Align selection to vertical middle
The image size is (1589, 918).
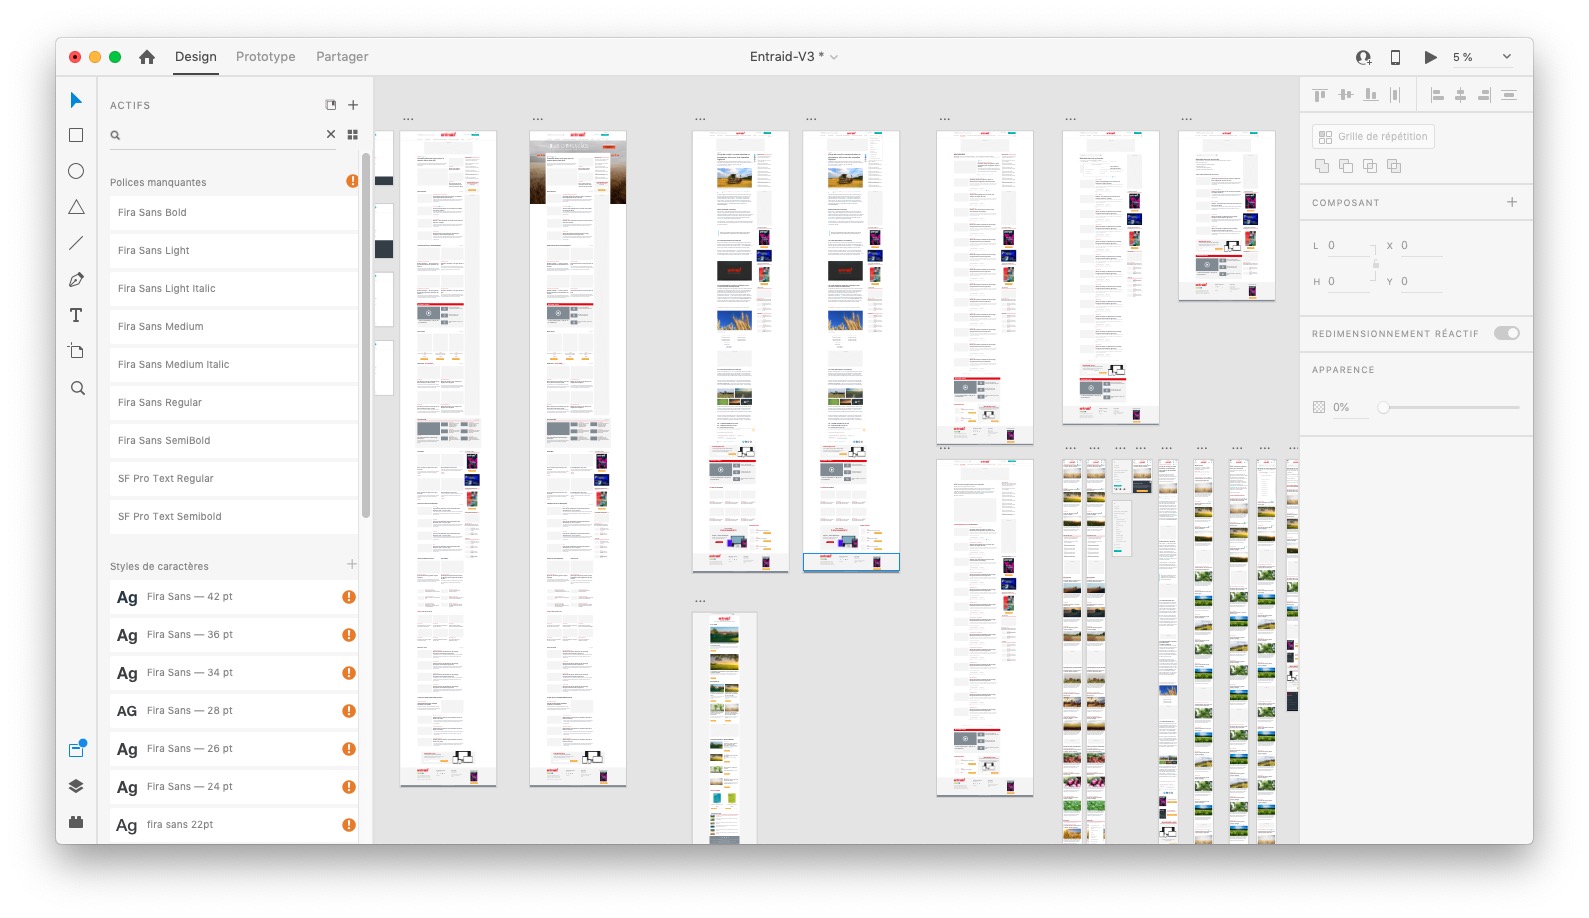point(1346,95)
